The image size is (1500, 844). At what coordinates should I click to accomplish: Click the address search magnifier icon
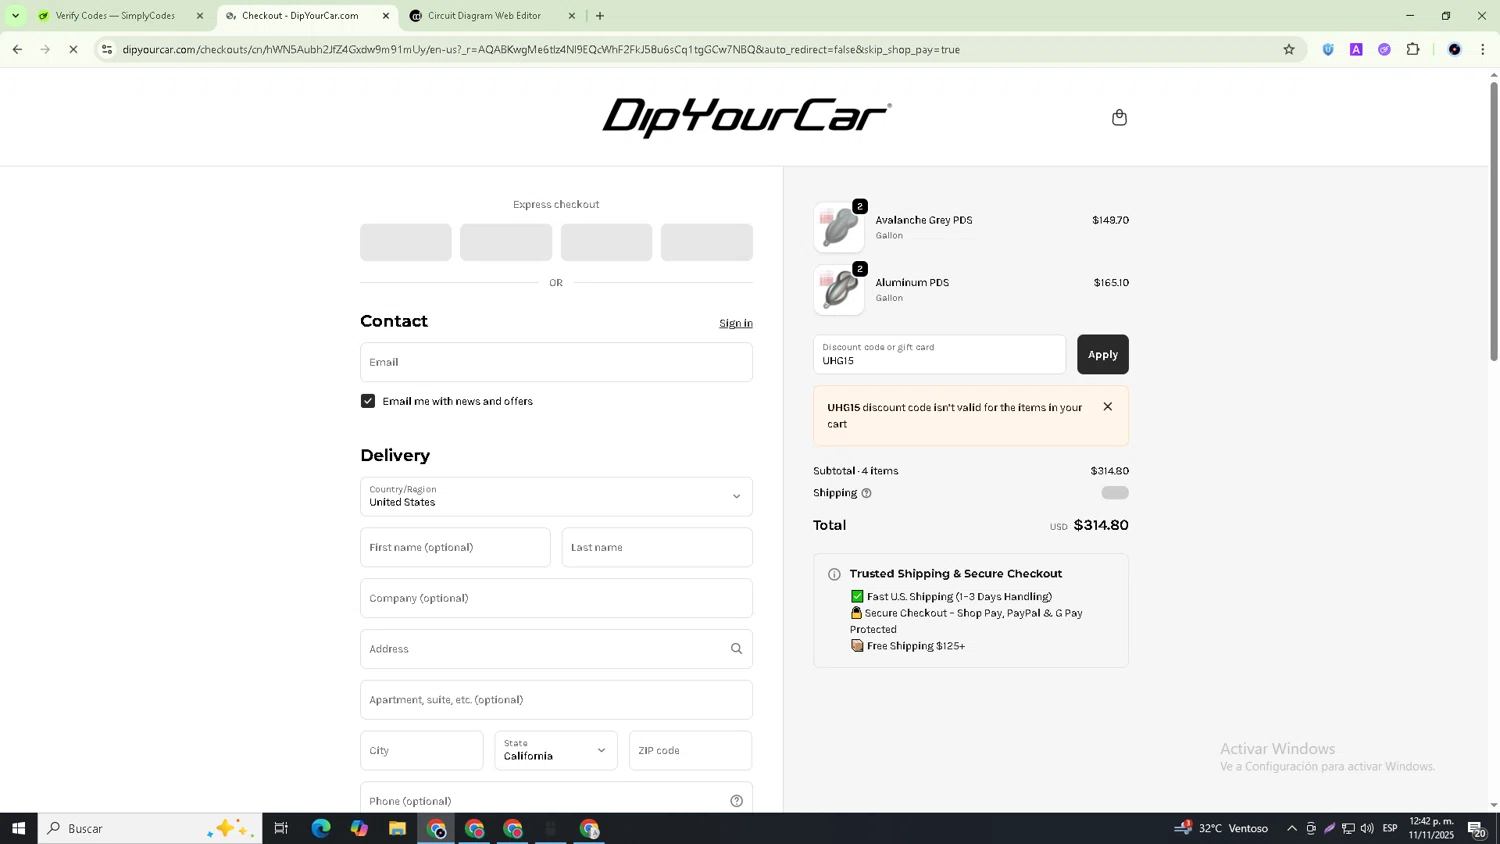click(736, 649)
